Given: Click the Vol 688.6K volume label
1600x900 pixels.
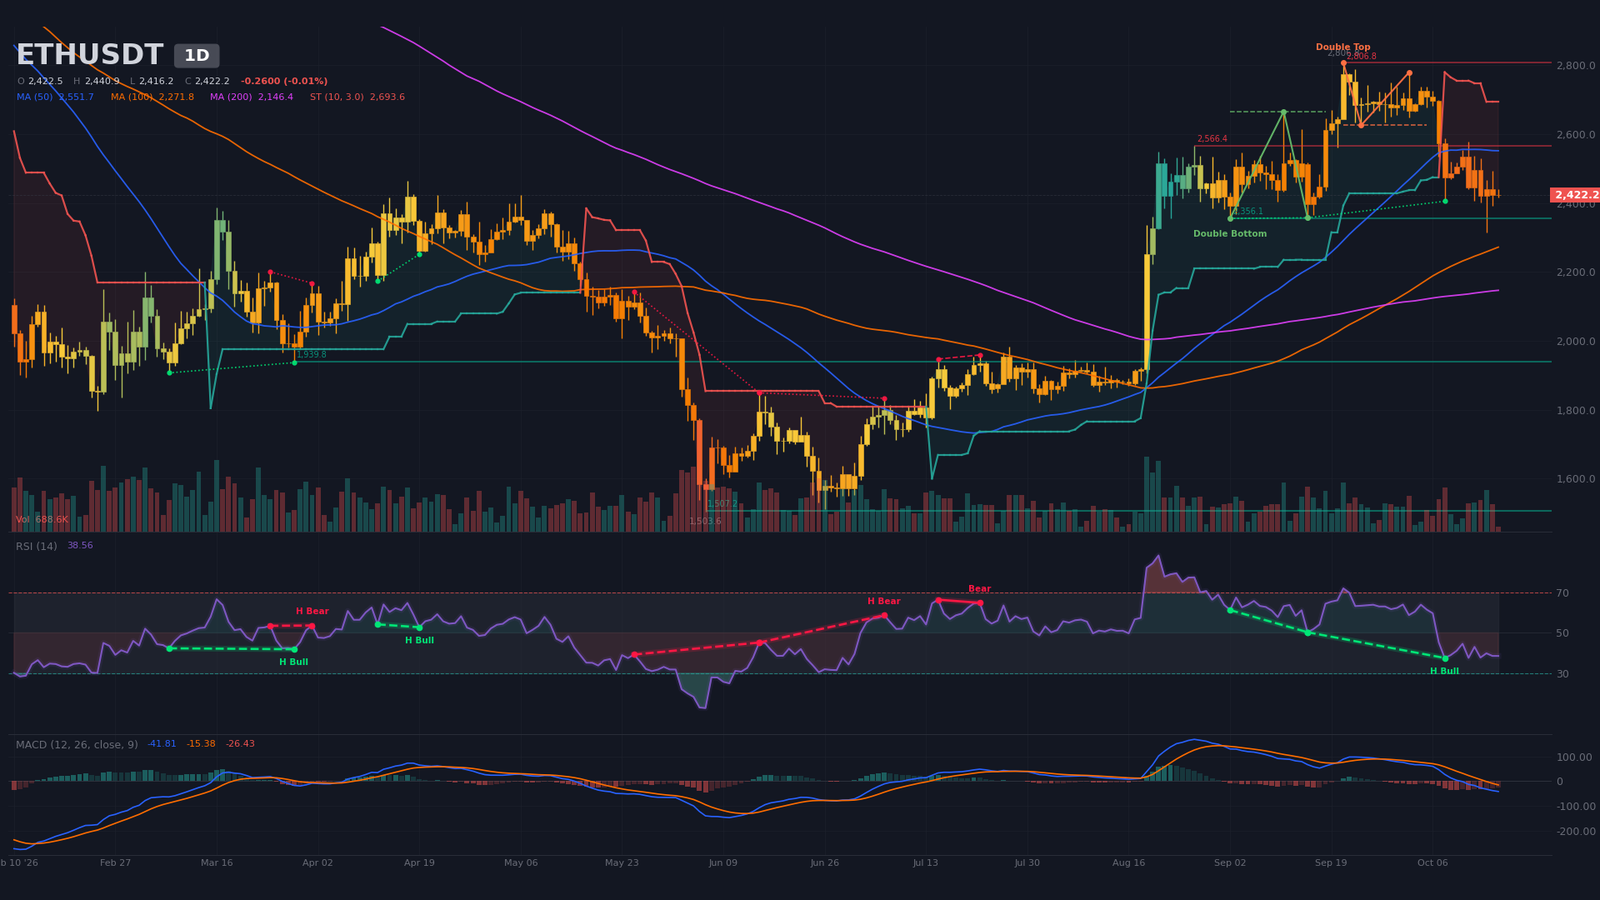Looking at the screenshot, I should 42,520.
